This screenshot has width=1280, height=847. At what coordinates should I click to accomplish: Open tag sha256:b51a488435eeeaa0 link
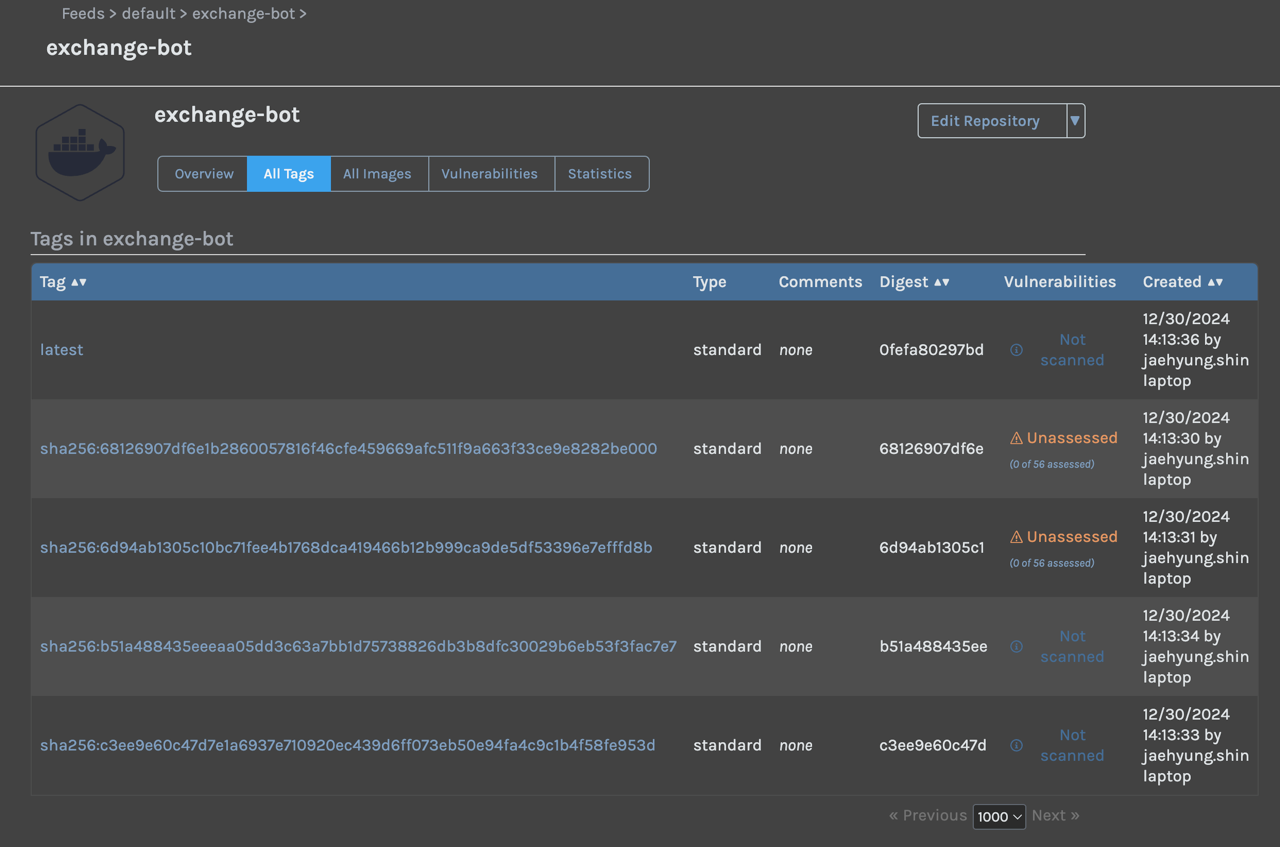click(358, 647)
